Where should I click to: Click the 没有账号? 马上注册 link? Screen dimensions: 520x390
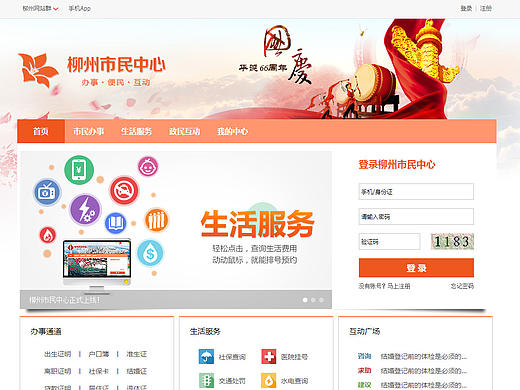(x=384, y=286)
